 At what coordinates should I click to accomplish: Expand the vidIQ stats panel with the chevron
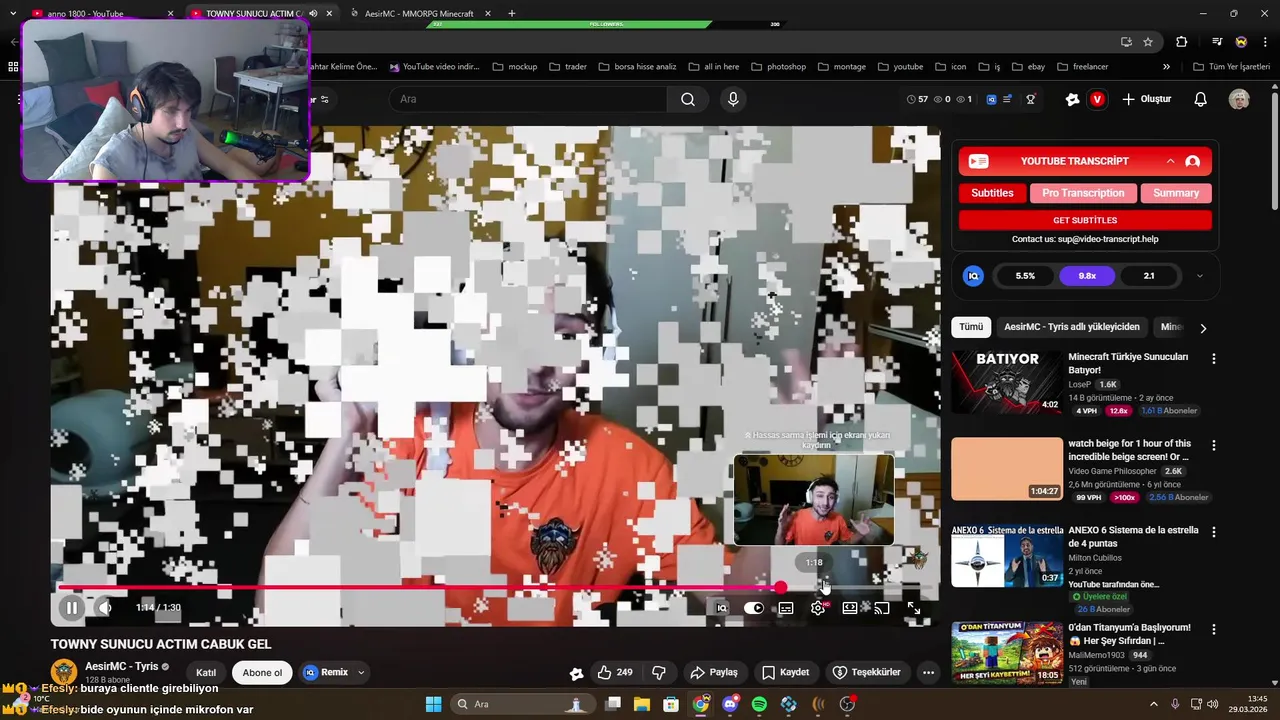pos(1199,276)
